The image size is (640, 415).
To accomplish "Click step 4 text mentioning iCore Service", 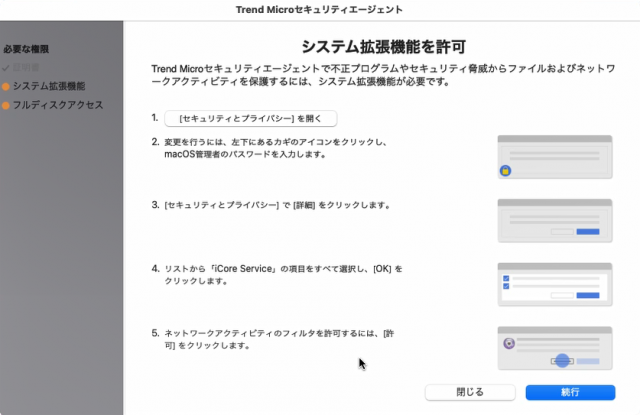I will 283,275.
